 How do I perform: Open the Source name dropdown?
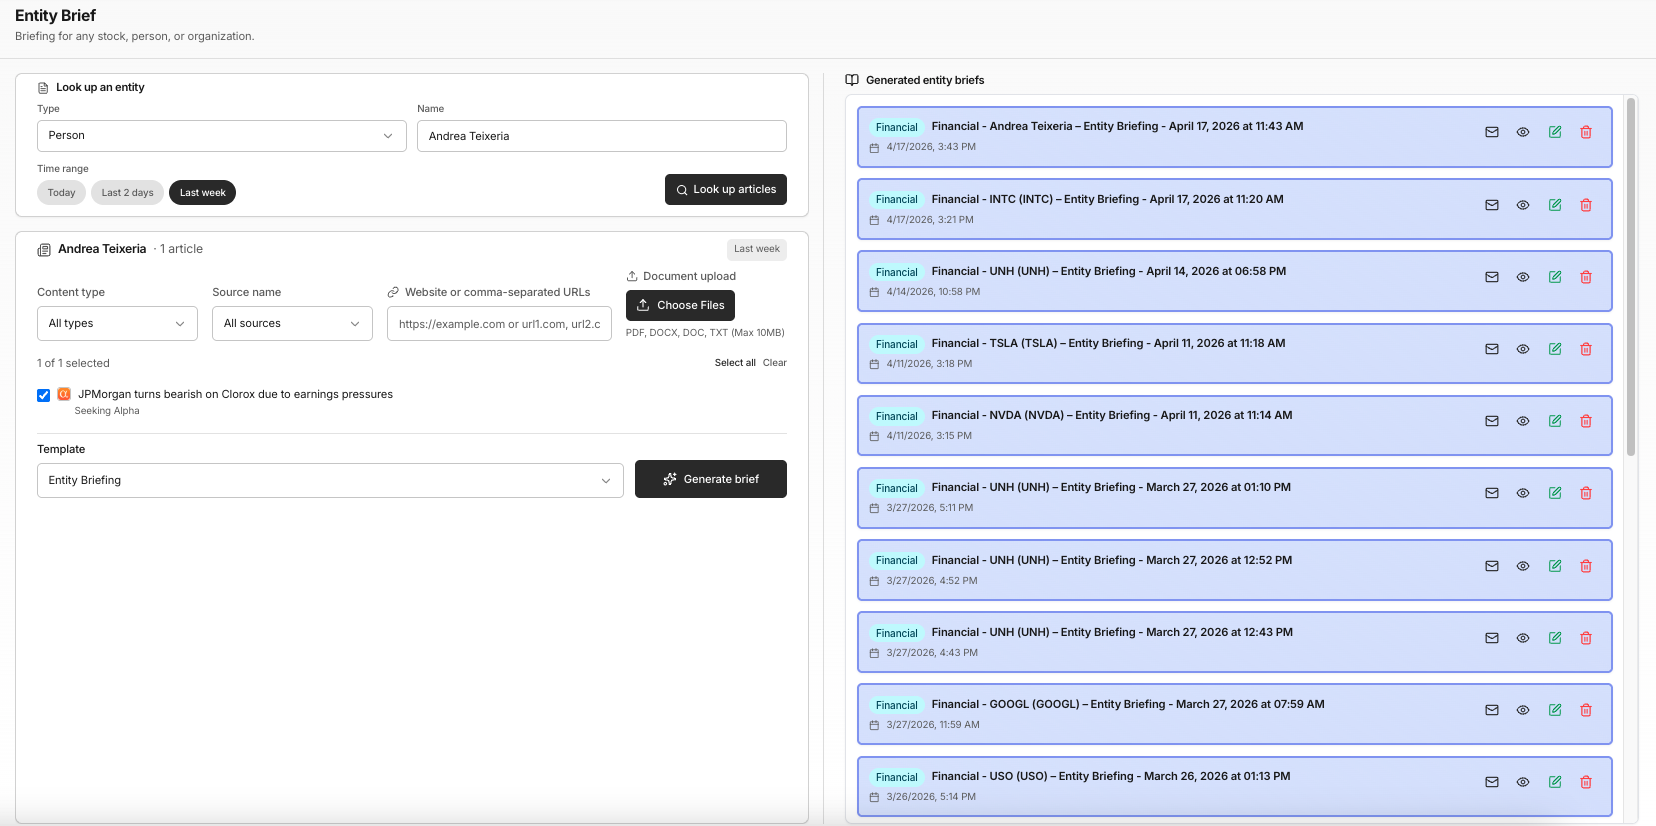click(x=292, y=324)
